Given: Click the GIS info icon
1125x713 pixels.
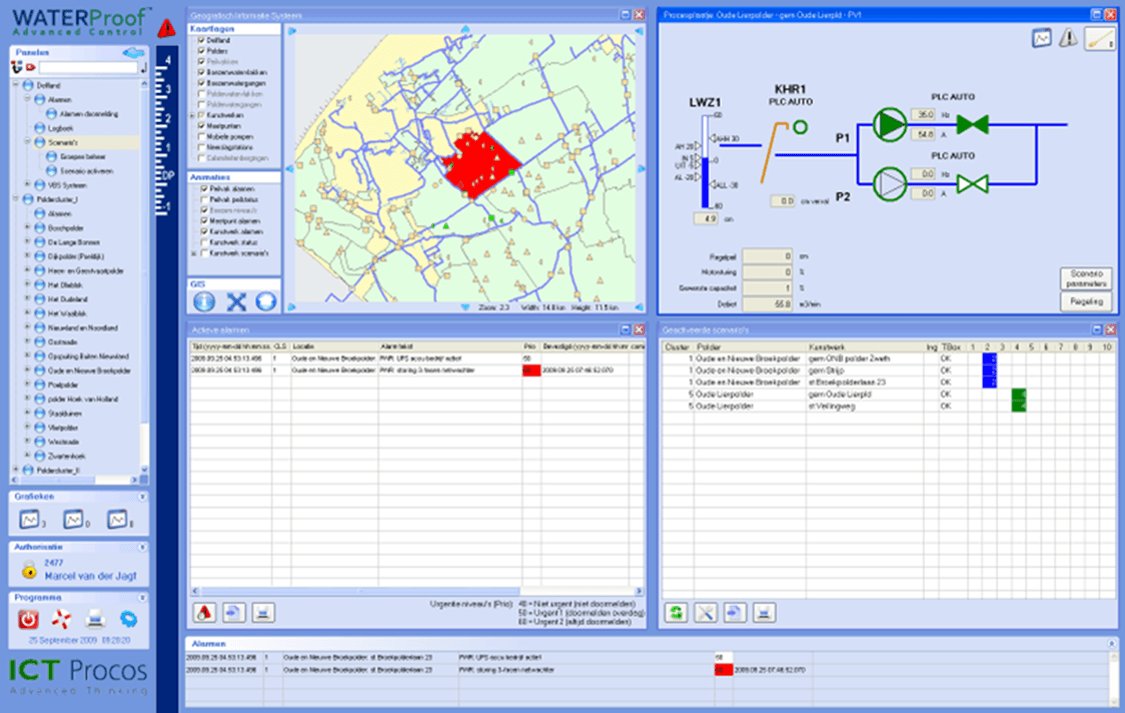Looking at the screenshot, I should 204,301.
